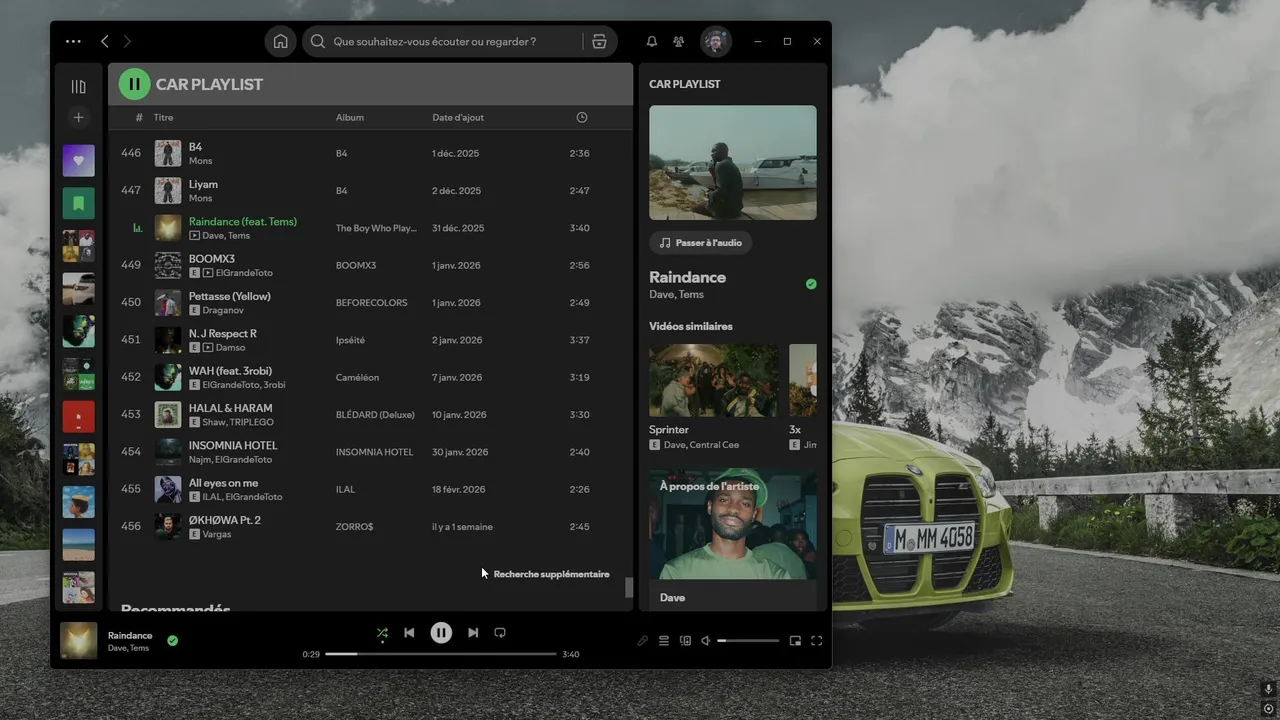Select track Pettasse (Yellow)
This screenshot has width=1280, height=720.
371,302
